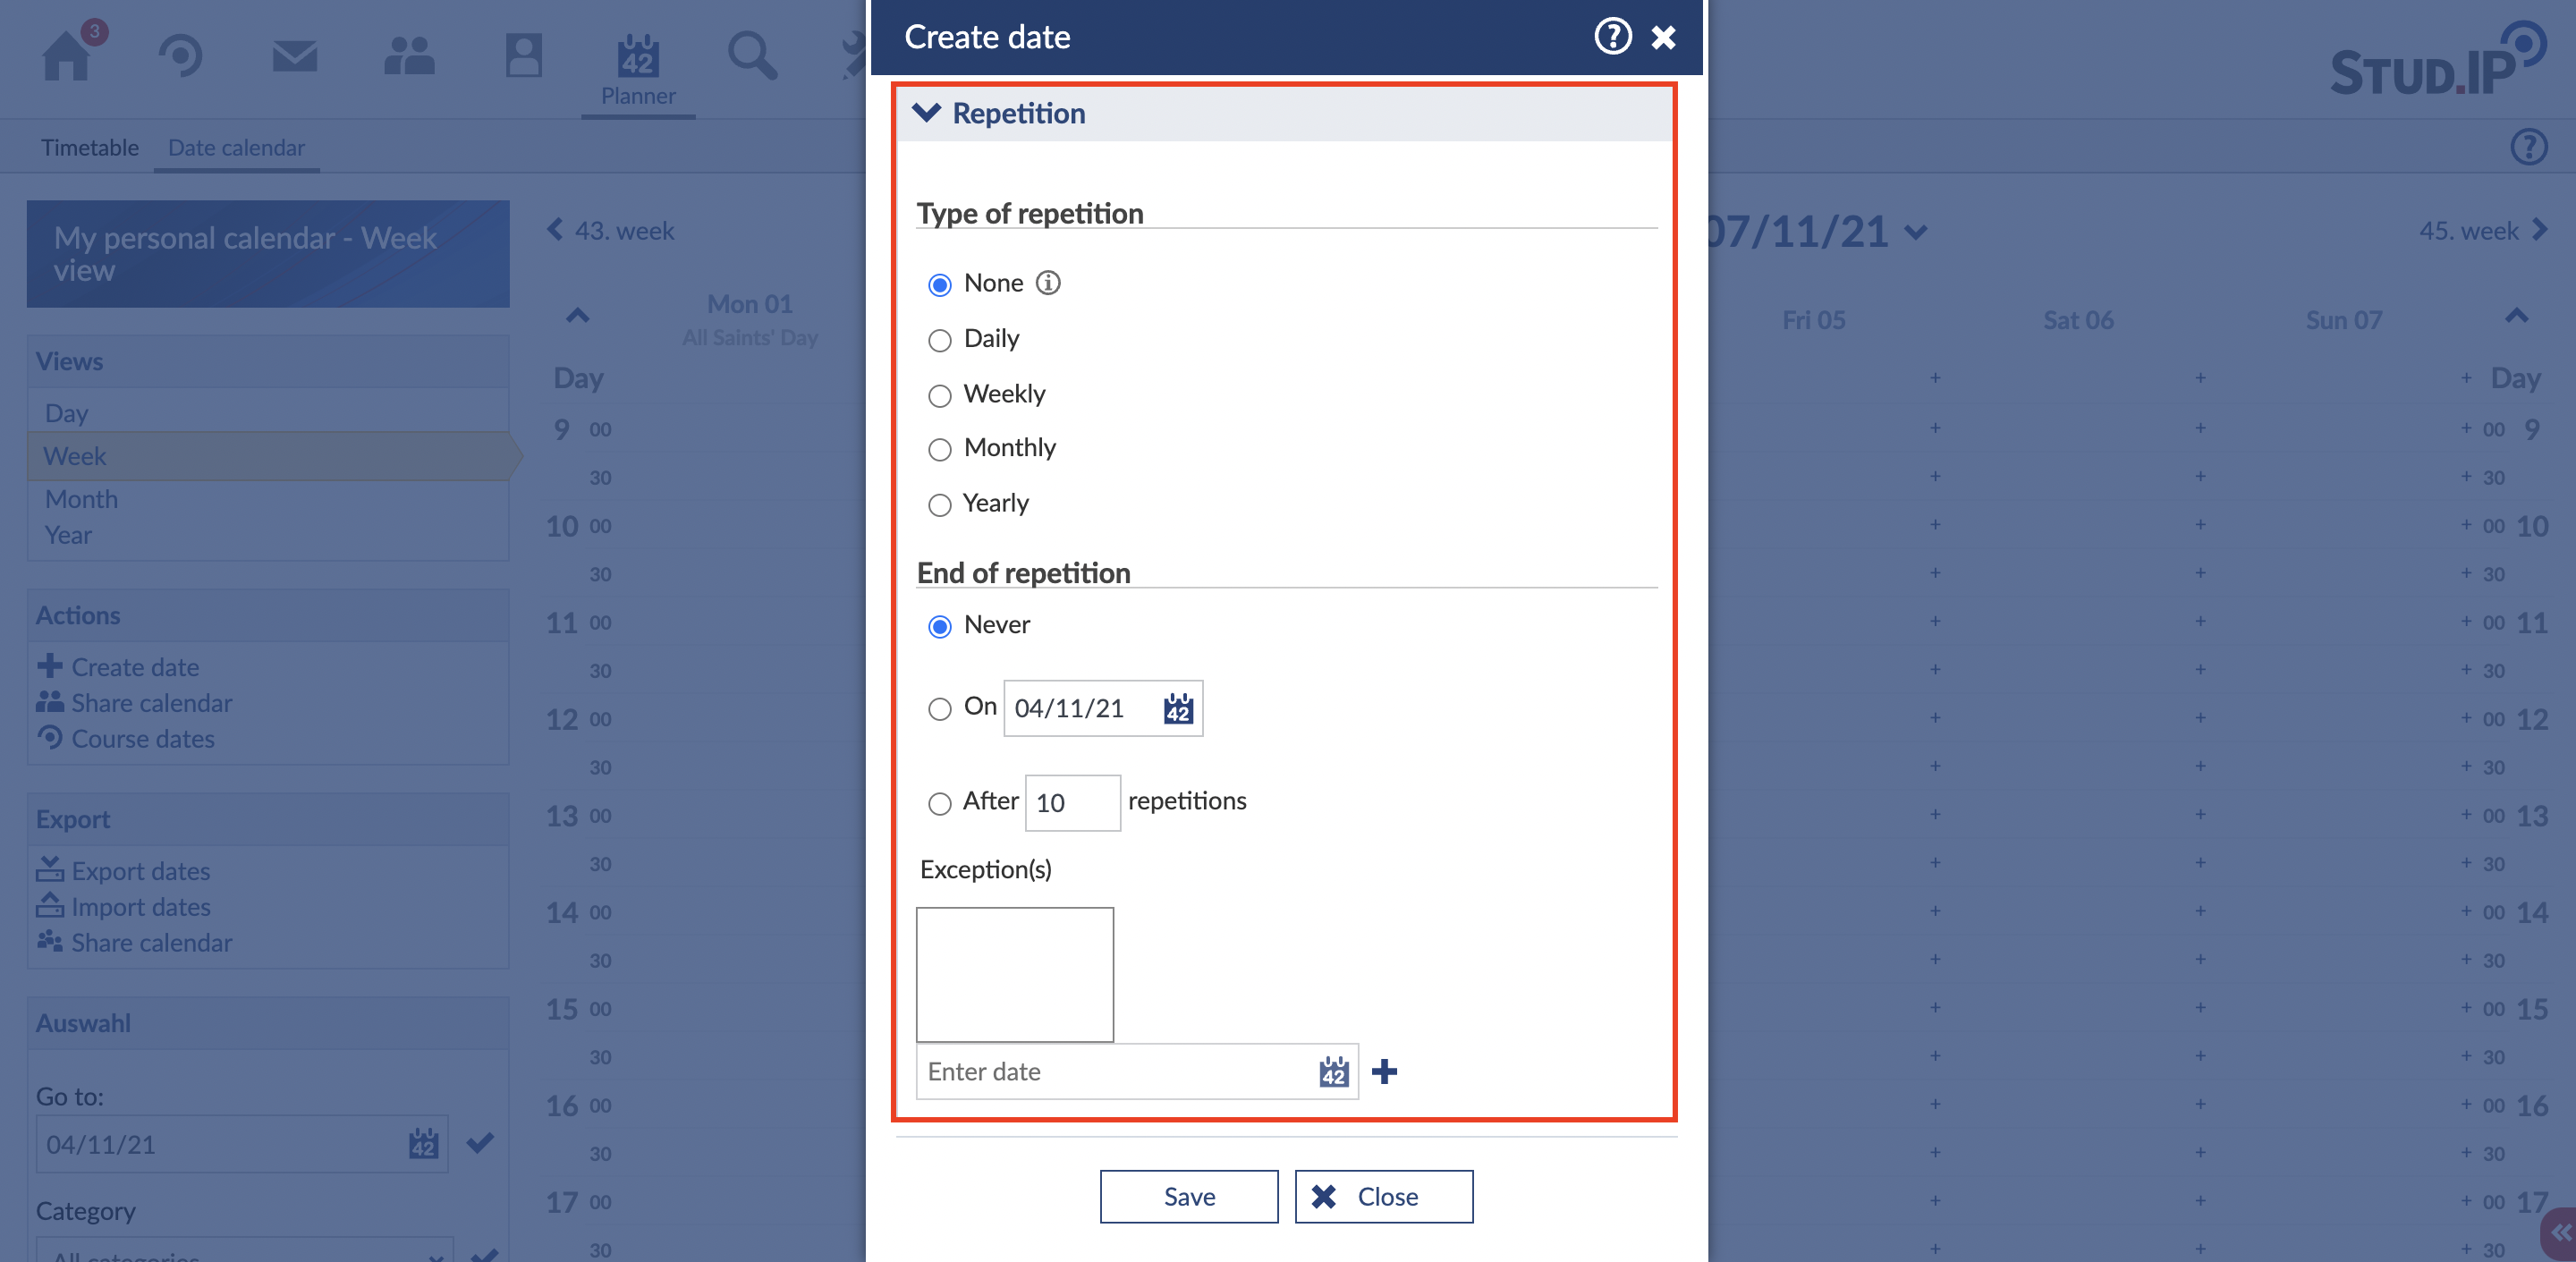Go to the 45th week
Screen dimensions: 2576x1262
(2482, 231)
